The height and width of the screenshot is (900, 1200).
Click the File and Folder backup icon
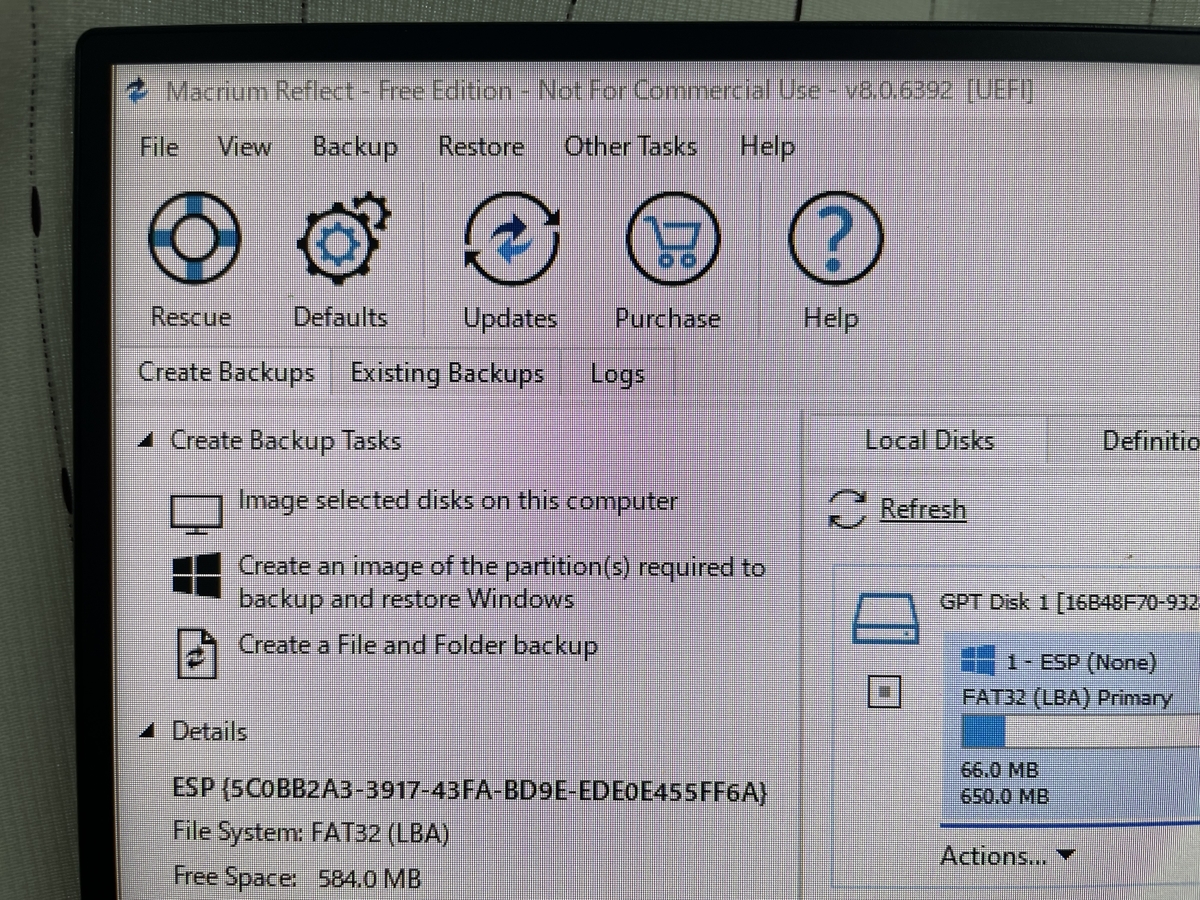click(196, 652)
